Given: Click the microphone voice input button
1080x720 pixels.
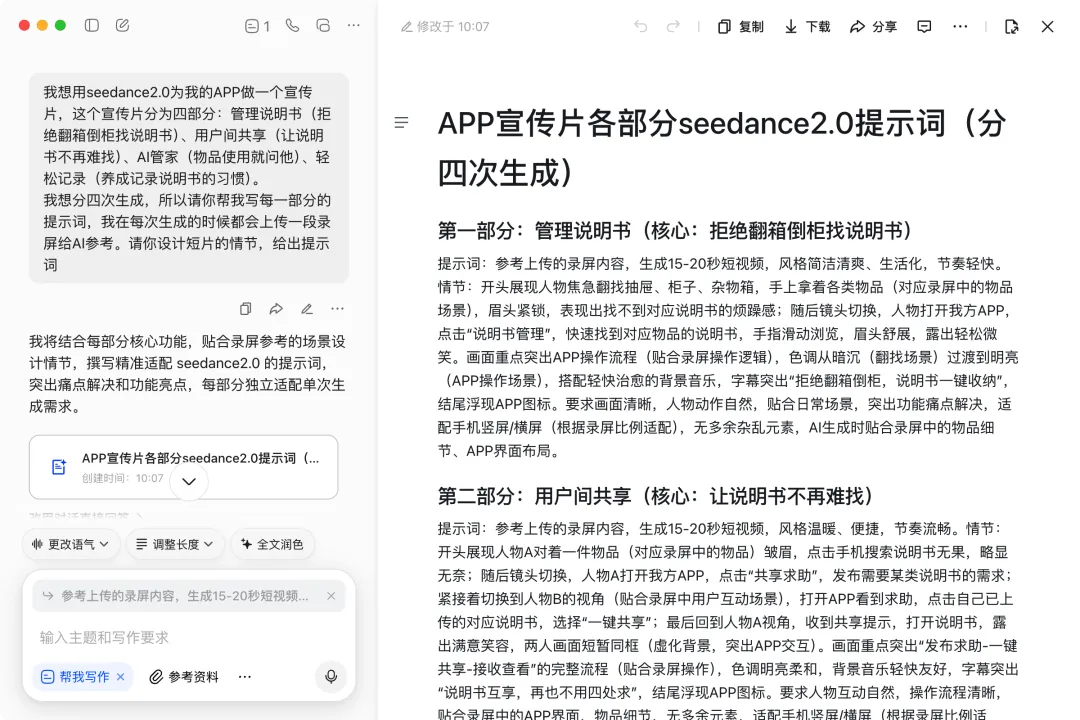Looking at the screenshot, I should pyautogui.click(x=331, y=677).
